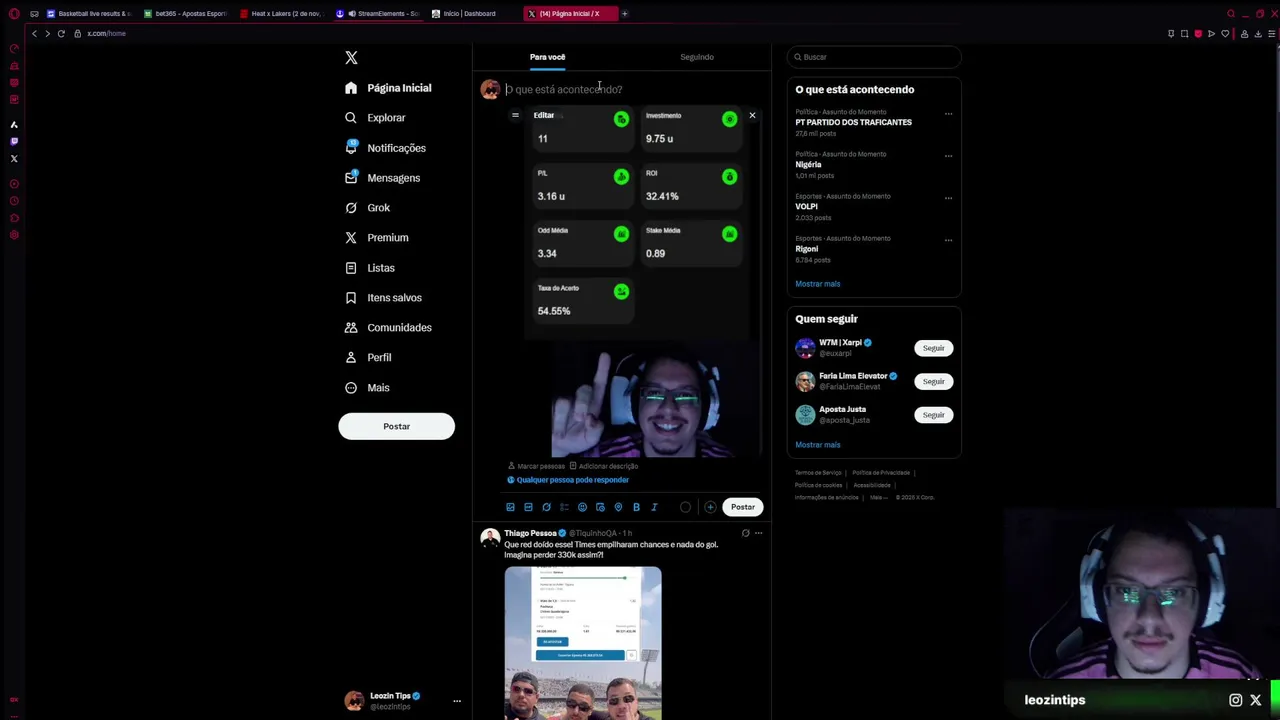Screen dimensions: 1280x720
Task: Click the large Postar button in the sidebar
Action: click(396, 426)
